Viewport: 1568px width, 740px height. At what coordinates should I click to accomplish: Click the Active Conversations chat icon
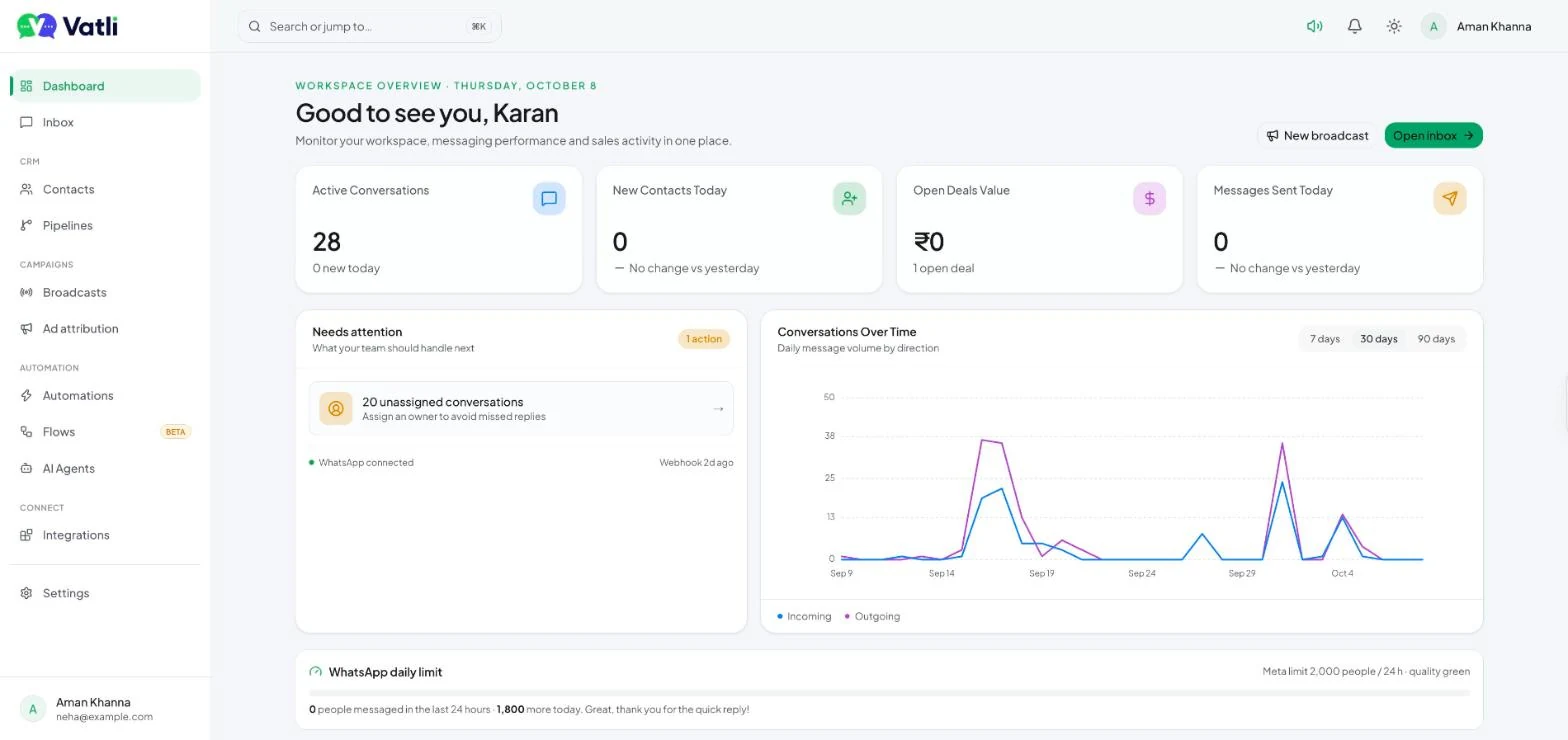click(x=549, y=199)
